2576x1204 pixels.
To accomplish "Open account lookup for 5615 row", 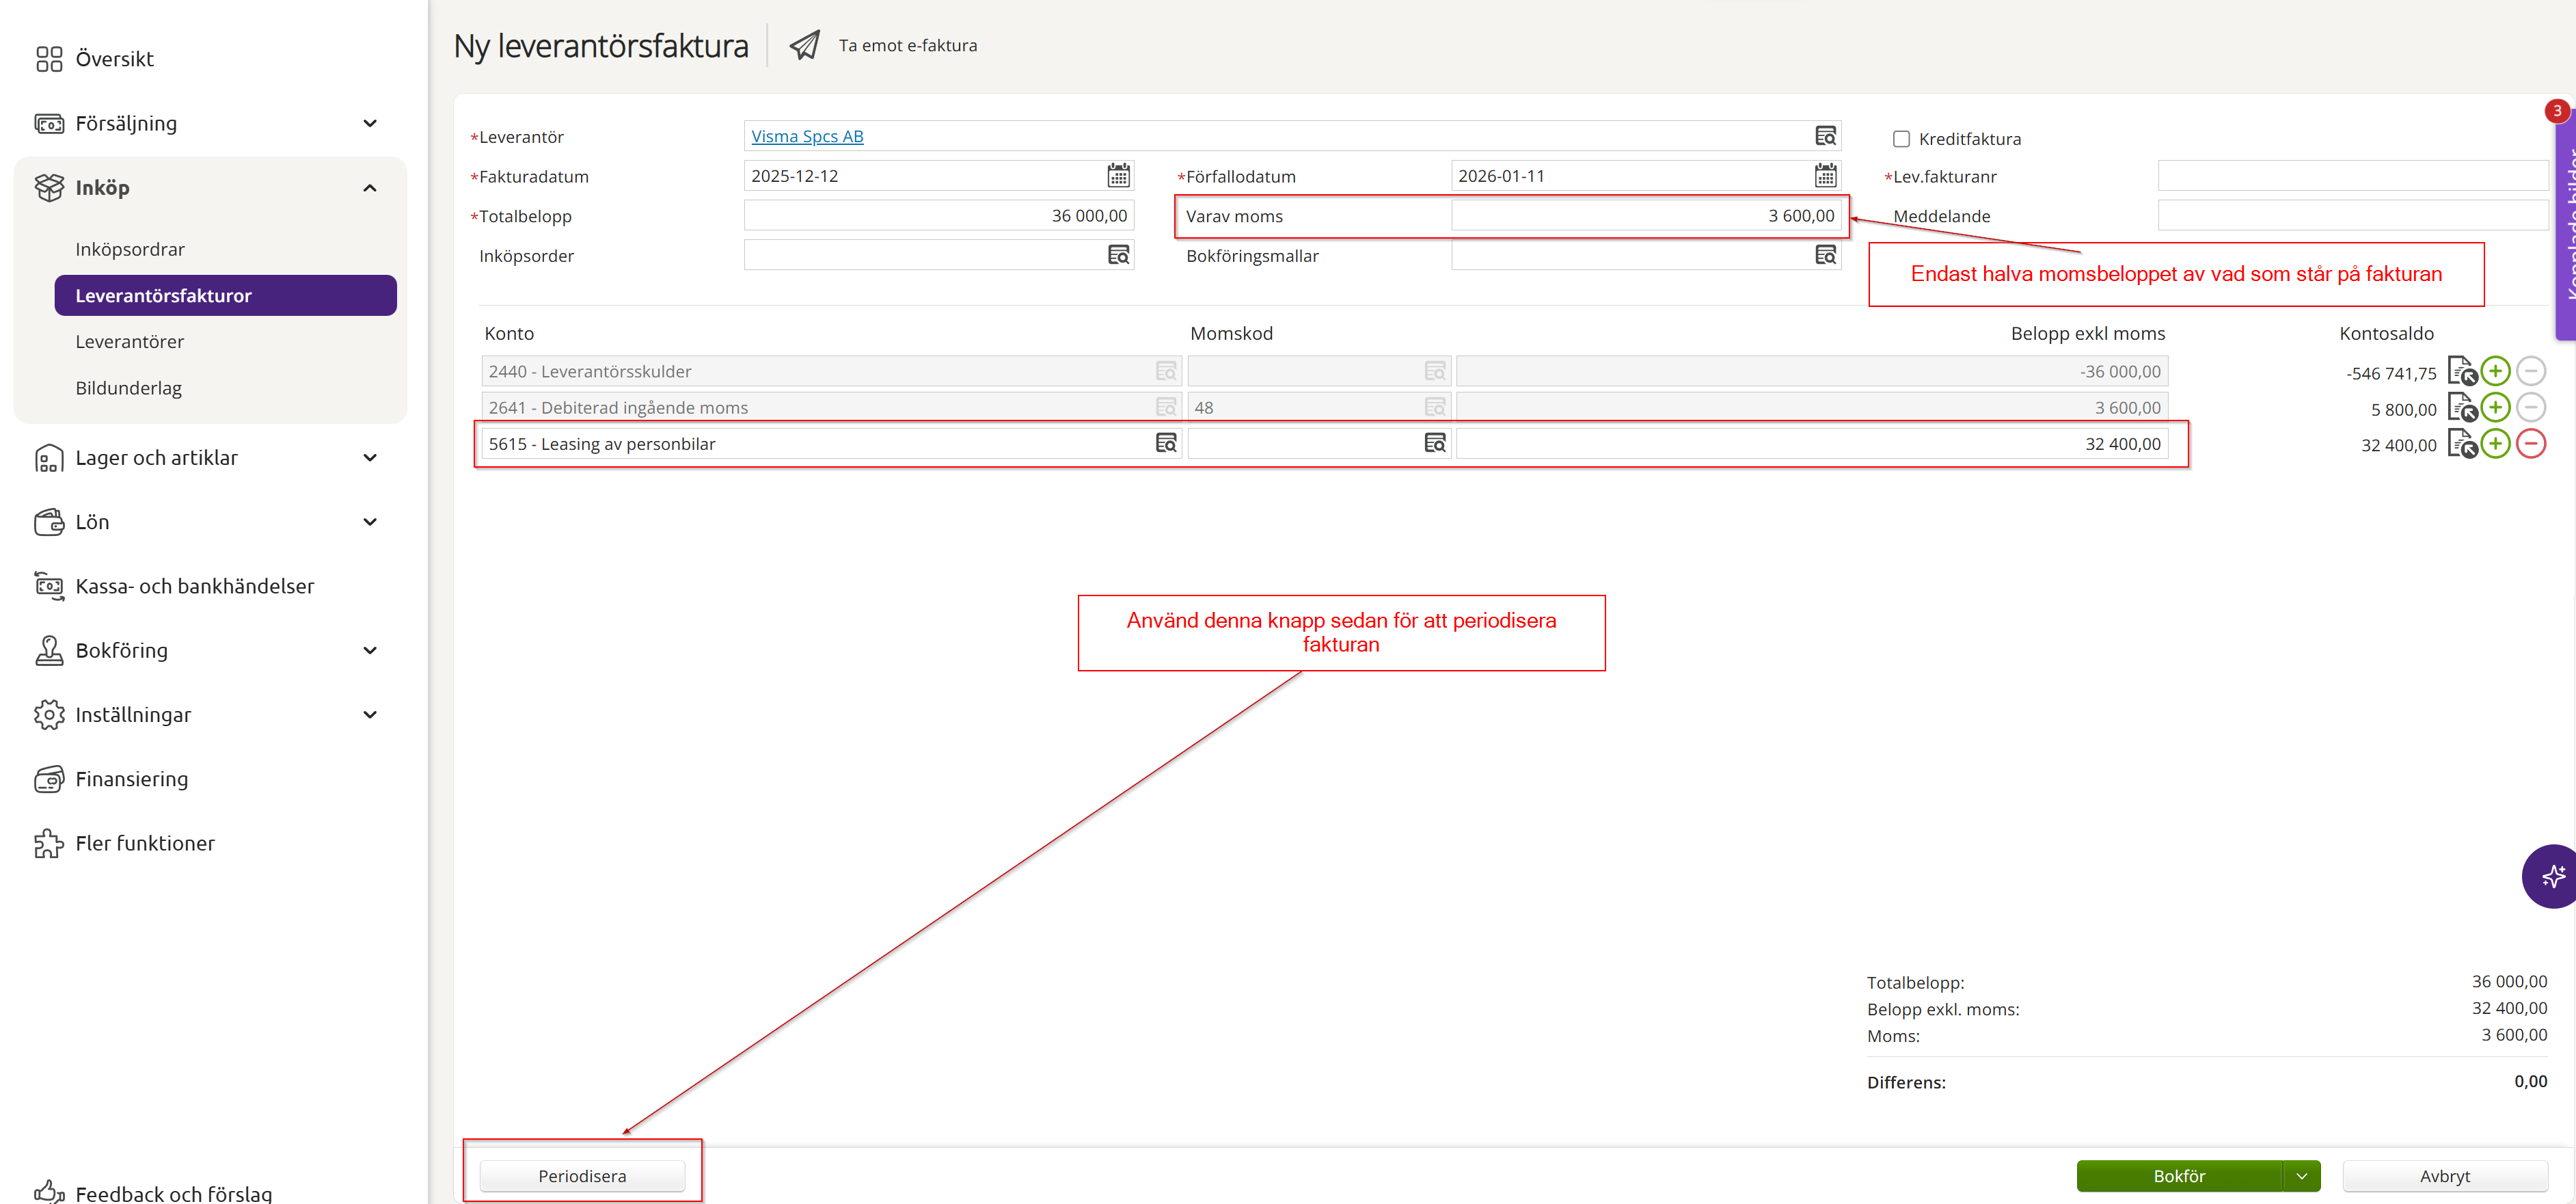I will pos(1166,443).
